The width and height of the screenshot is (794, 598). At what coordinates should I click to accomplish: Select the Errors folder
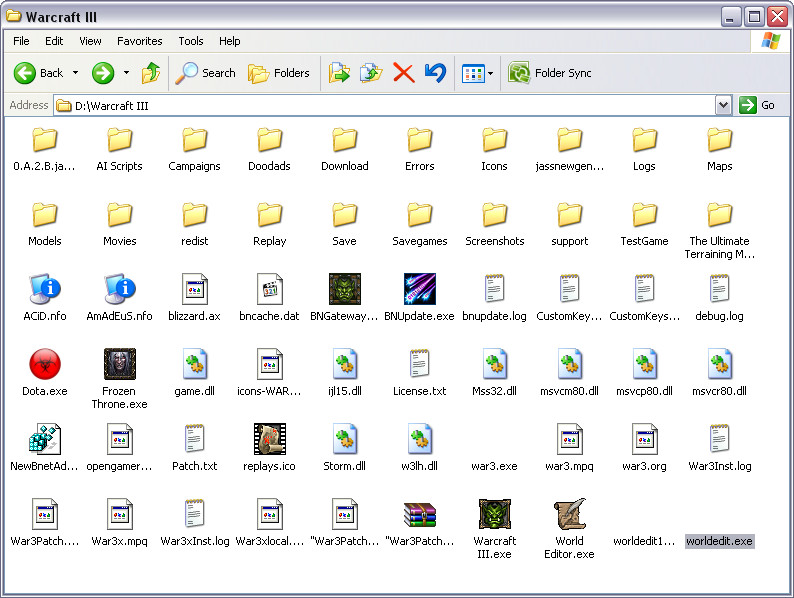[x=419, y=148]
